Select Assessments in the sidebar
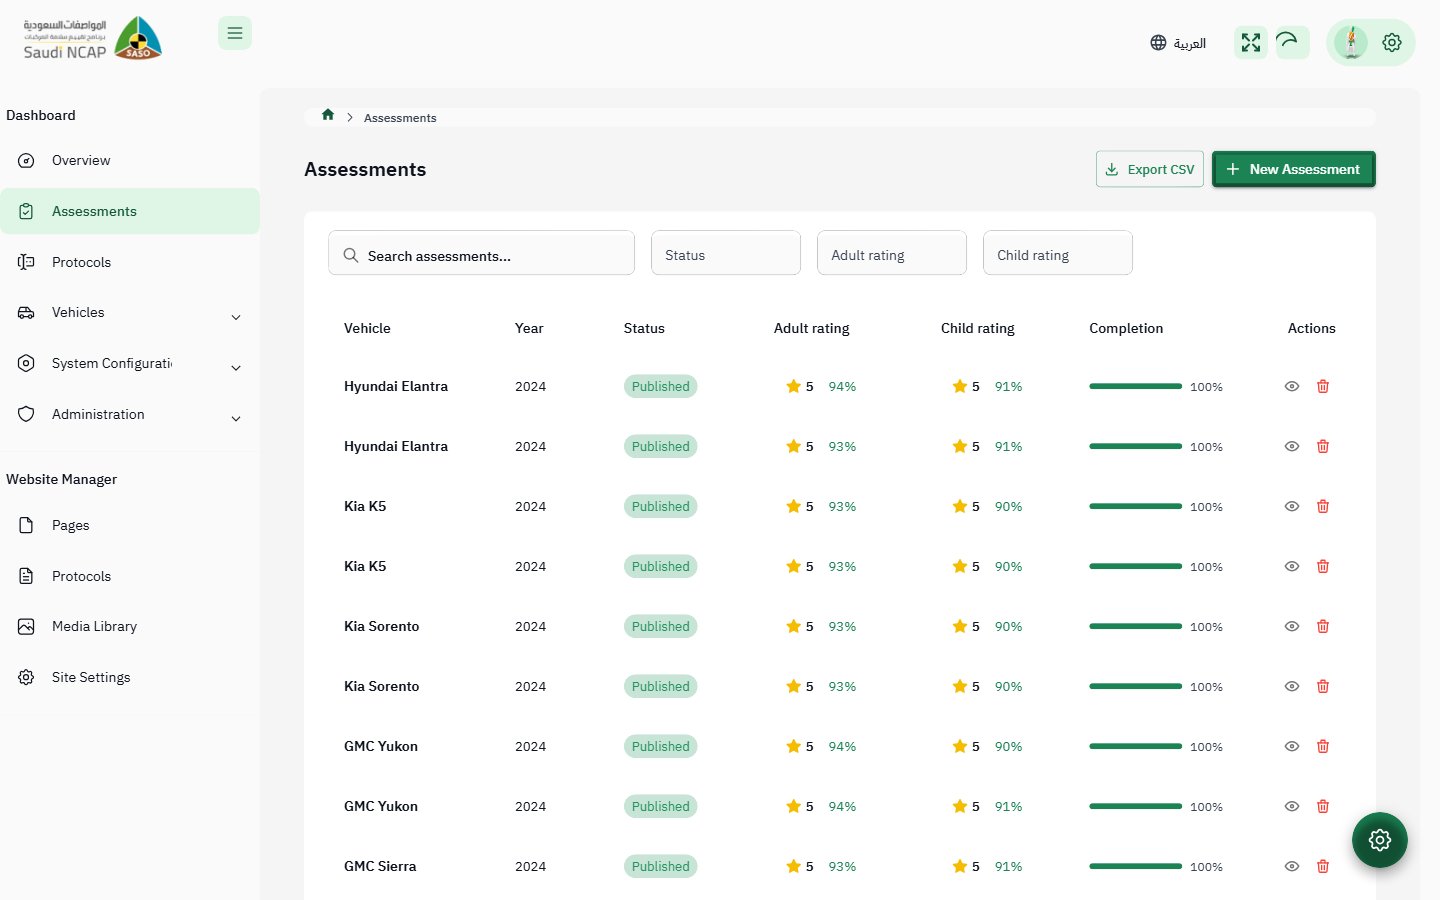Viewport: 1440px width, 900px height. click(x=130, y=211)
